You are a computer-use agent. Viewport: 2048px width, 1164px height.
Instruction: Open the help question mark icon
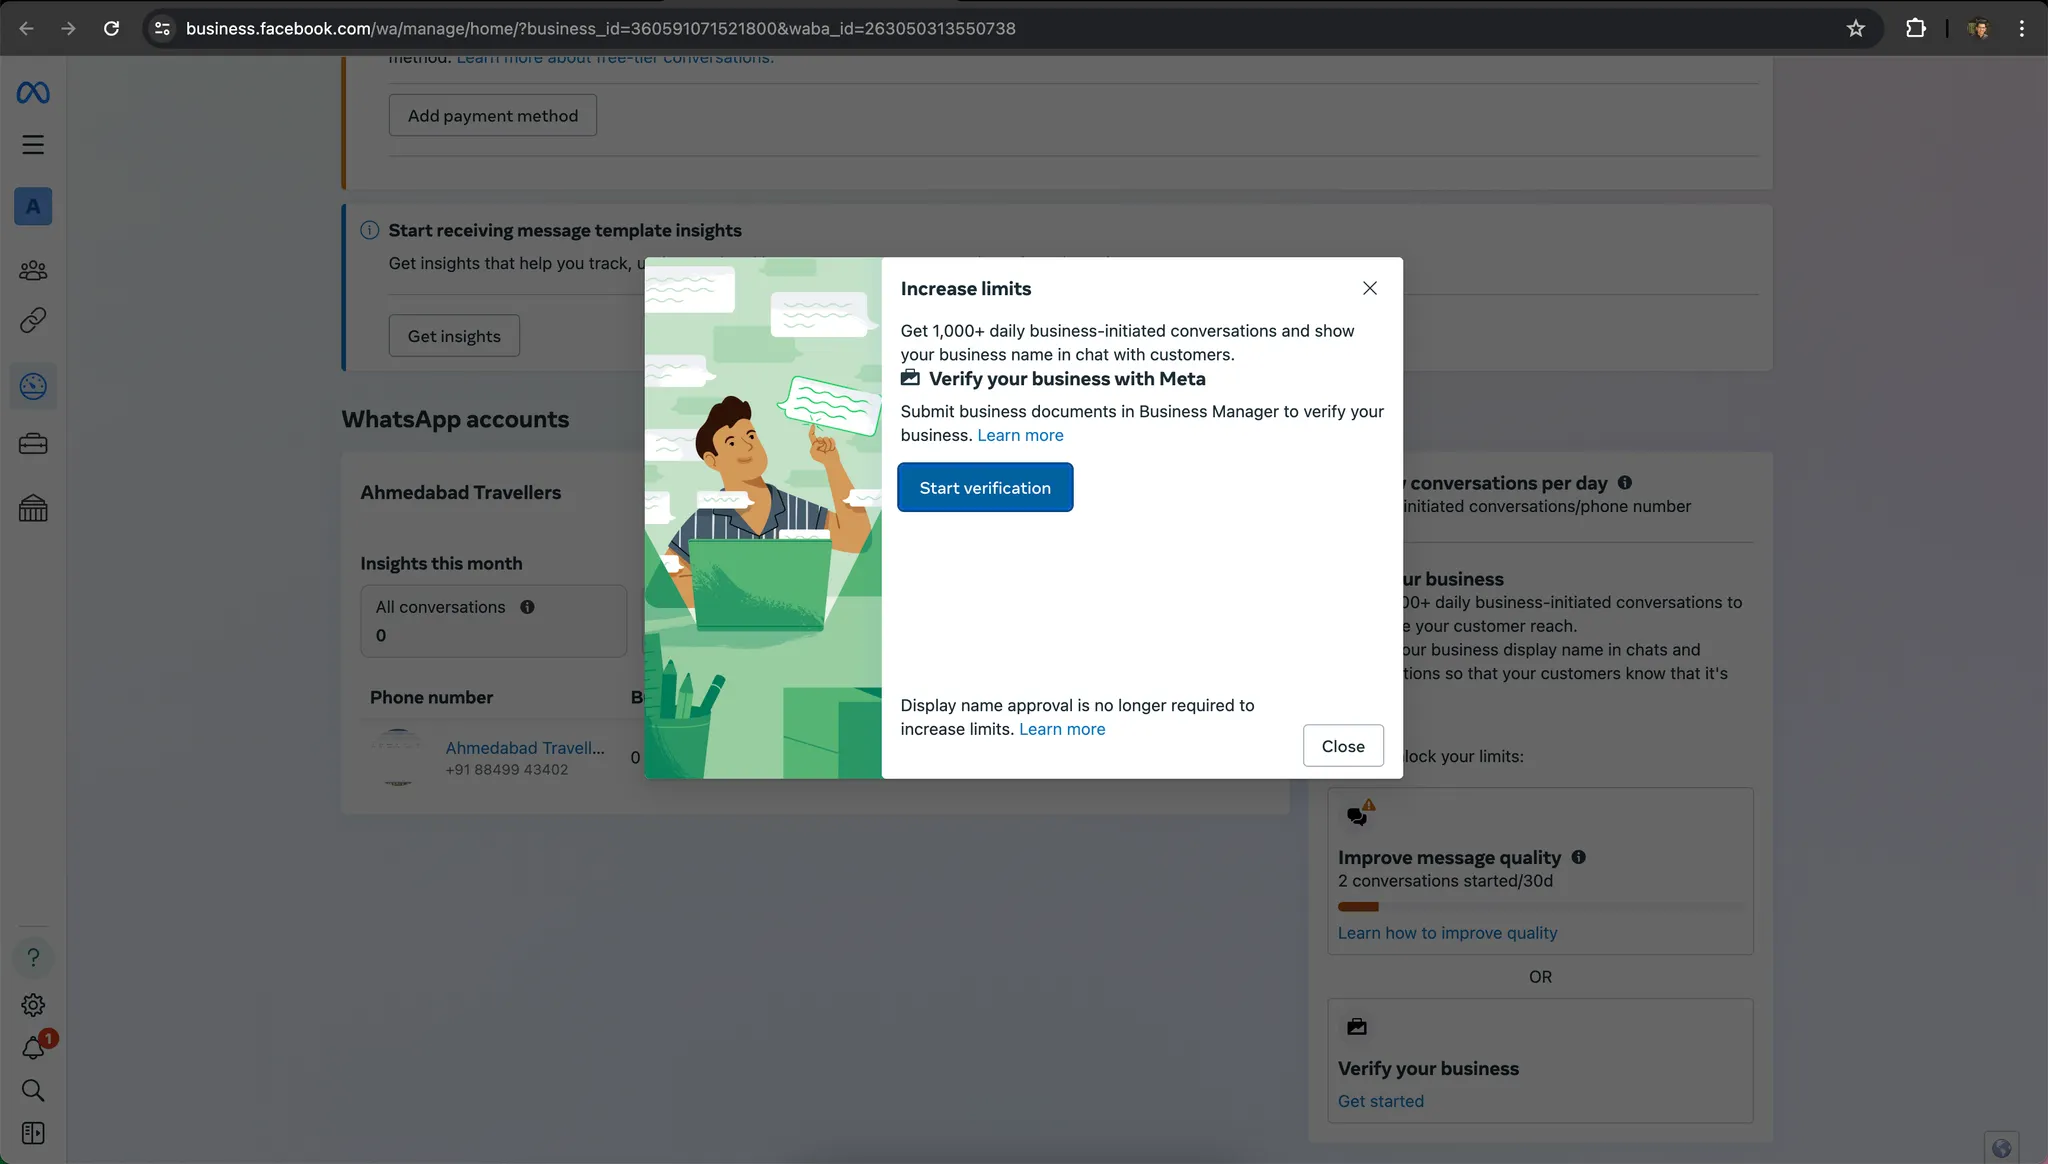point(33,958)
